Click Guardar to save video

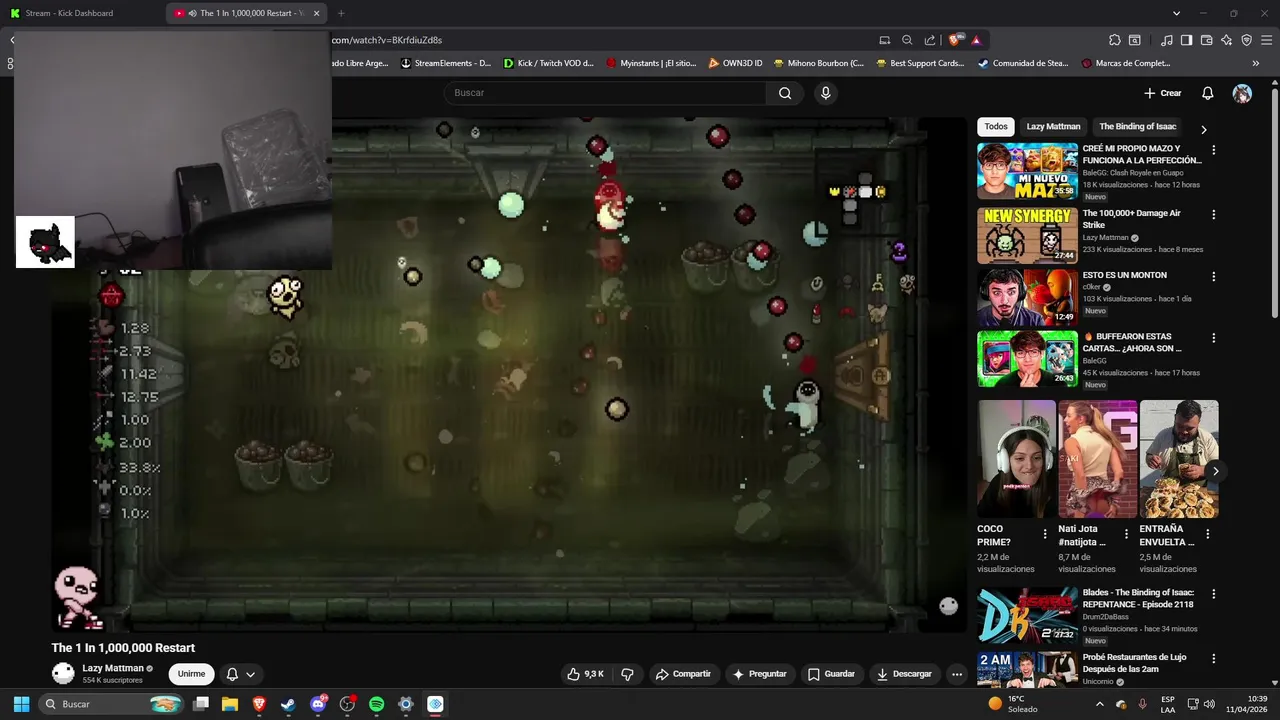831,674
